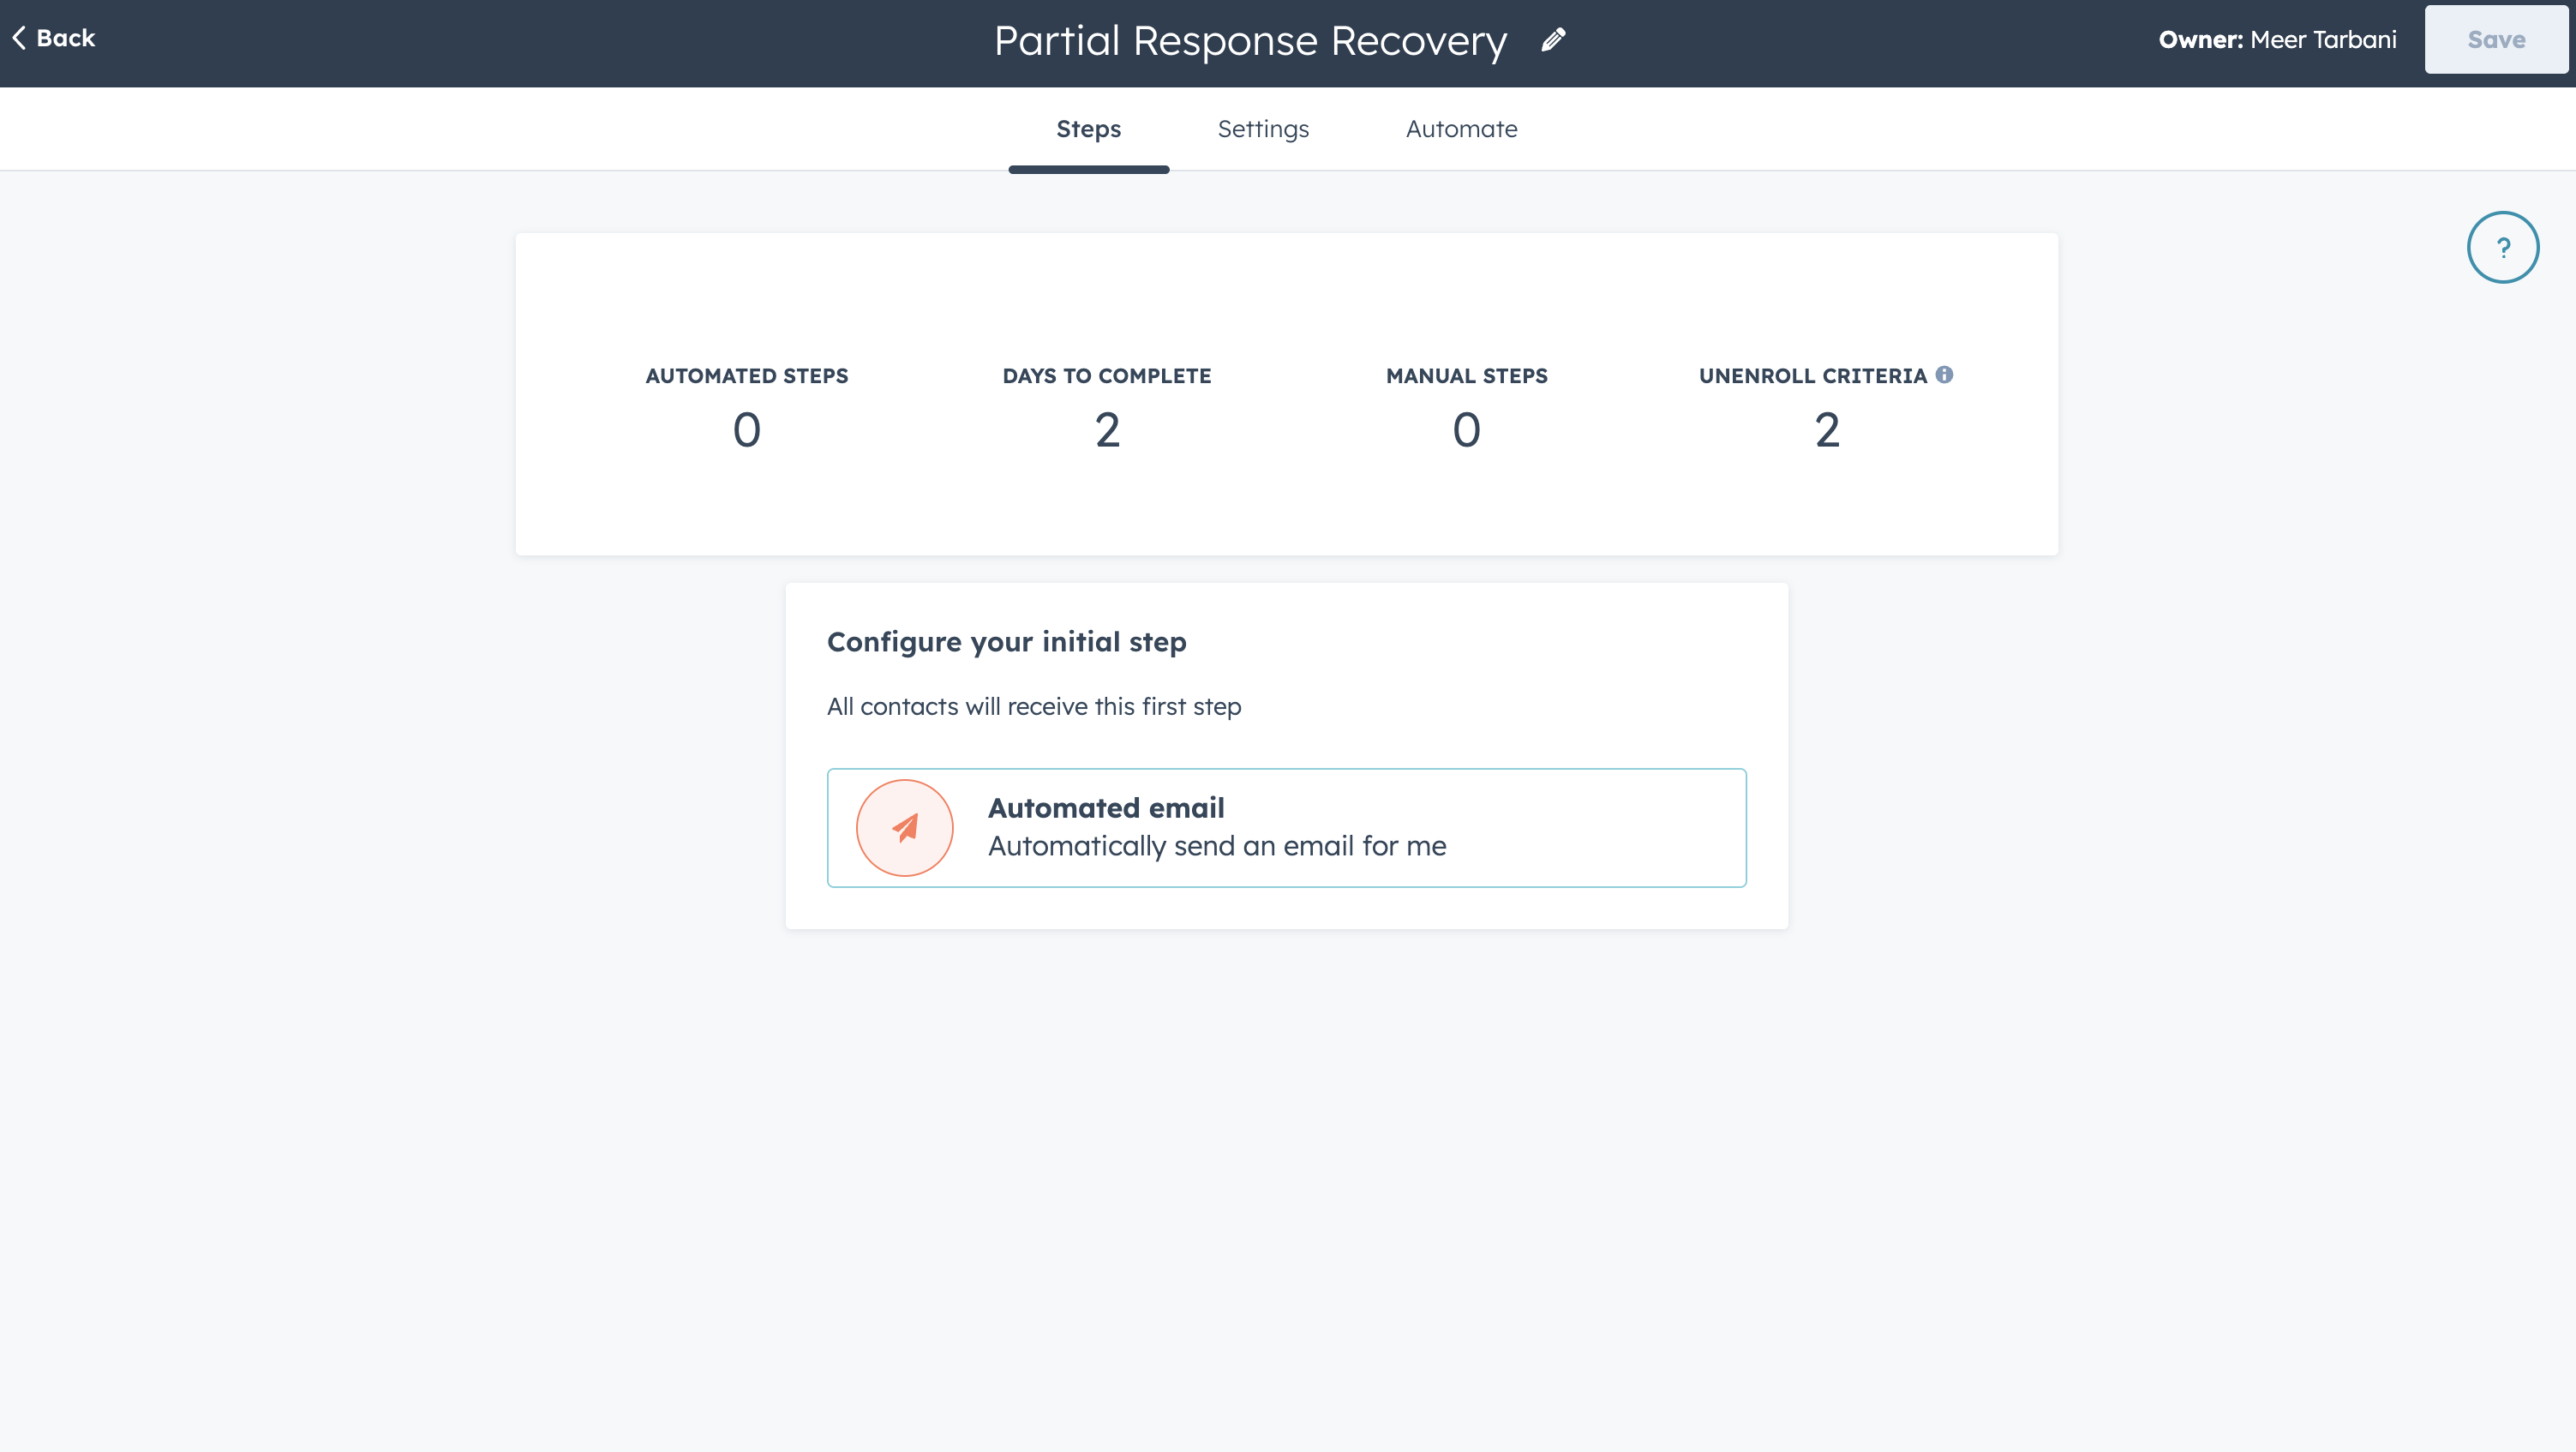Image resolution: width=2576 pixels, height=1452 pixels.
Task: Click the Automated email send icon circle
Action: pyautogui.click(x=904, y=827)
